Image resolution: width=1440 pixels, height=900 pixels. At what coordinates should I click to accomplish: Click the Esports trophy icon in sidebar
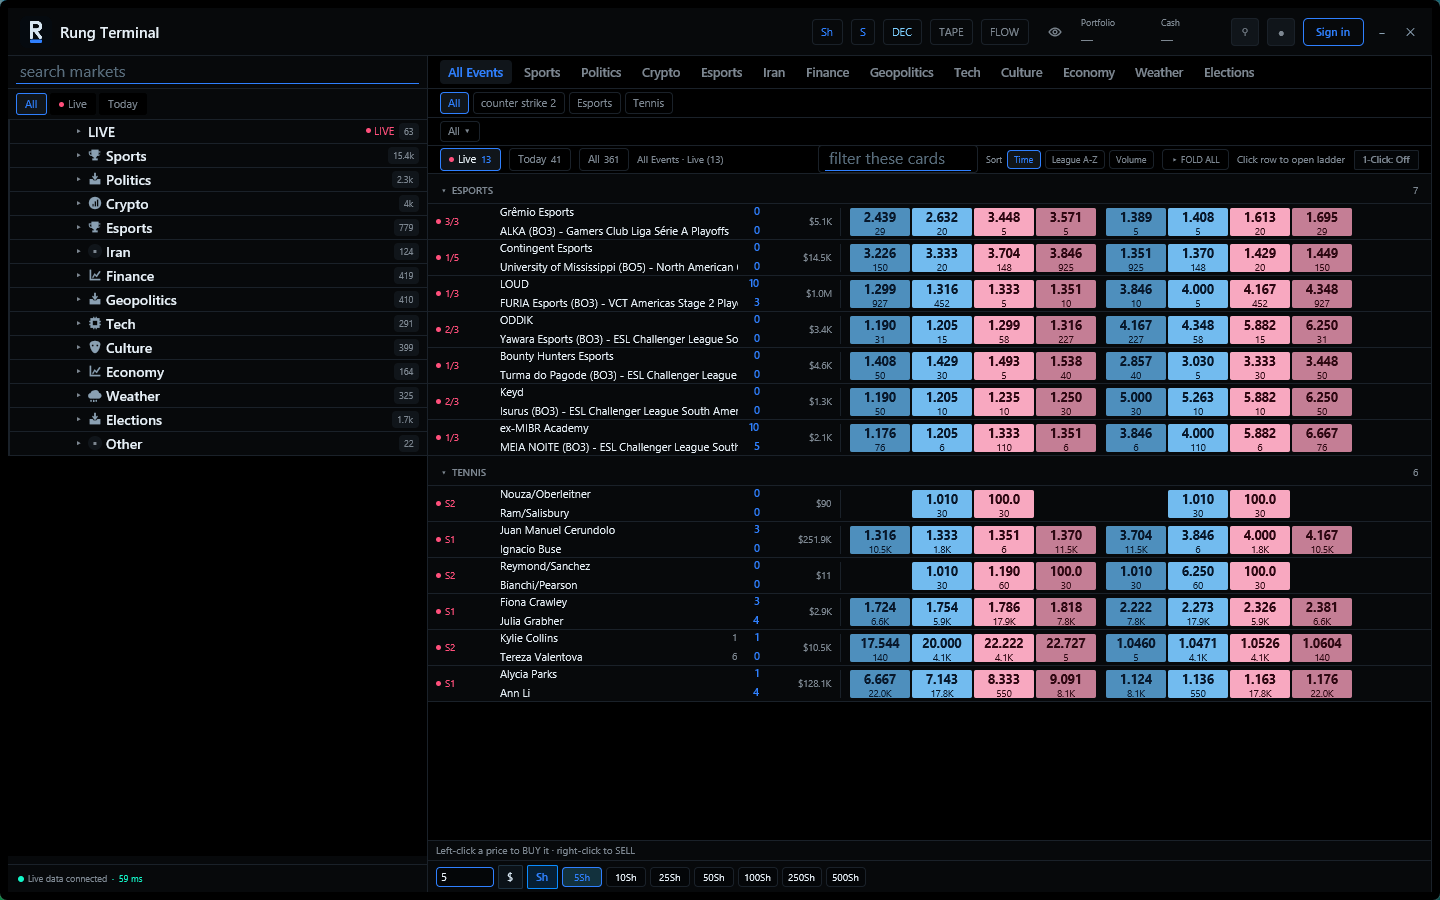[x=95, y=228]
